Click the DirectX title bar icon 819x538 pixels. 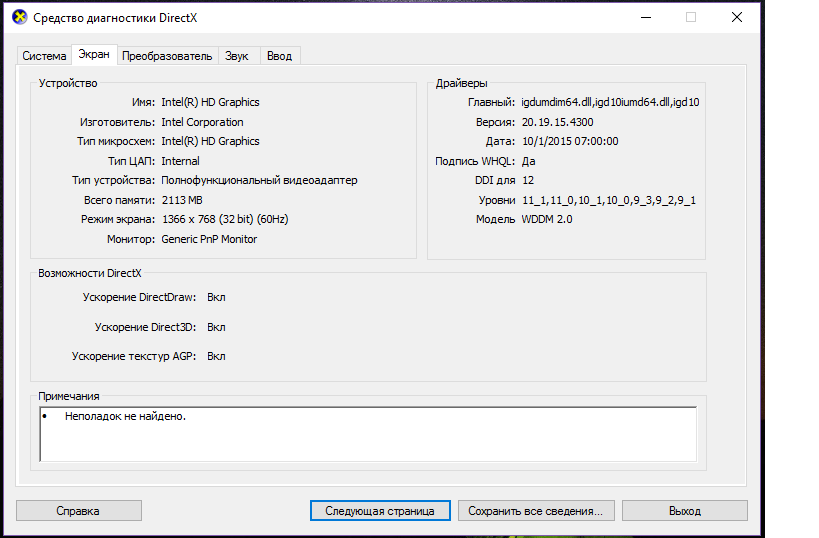(x=19, y=17)
